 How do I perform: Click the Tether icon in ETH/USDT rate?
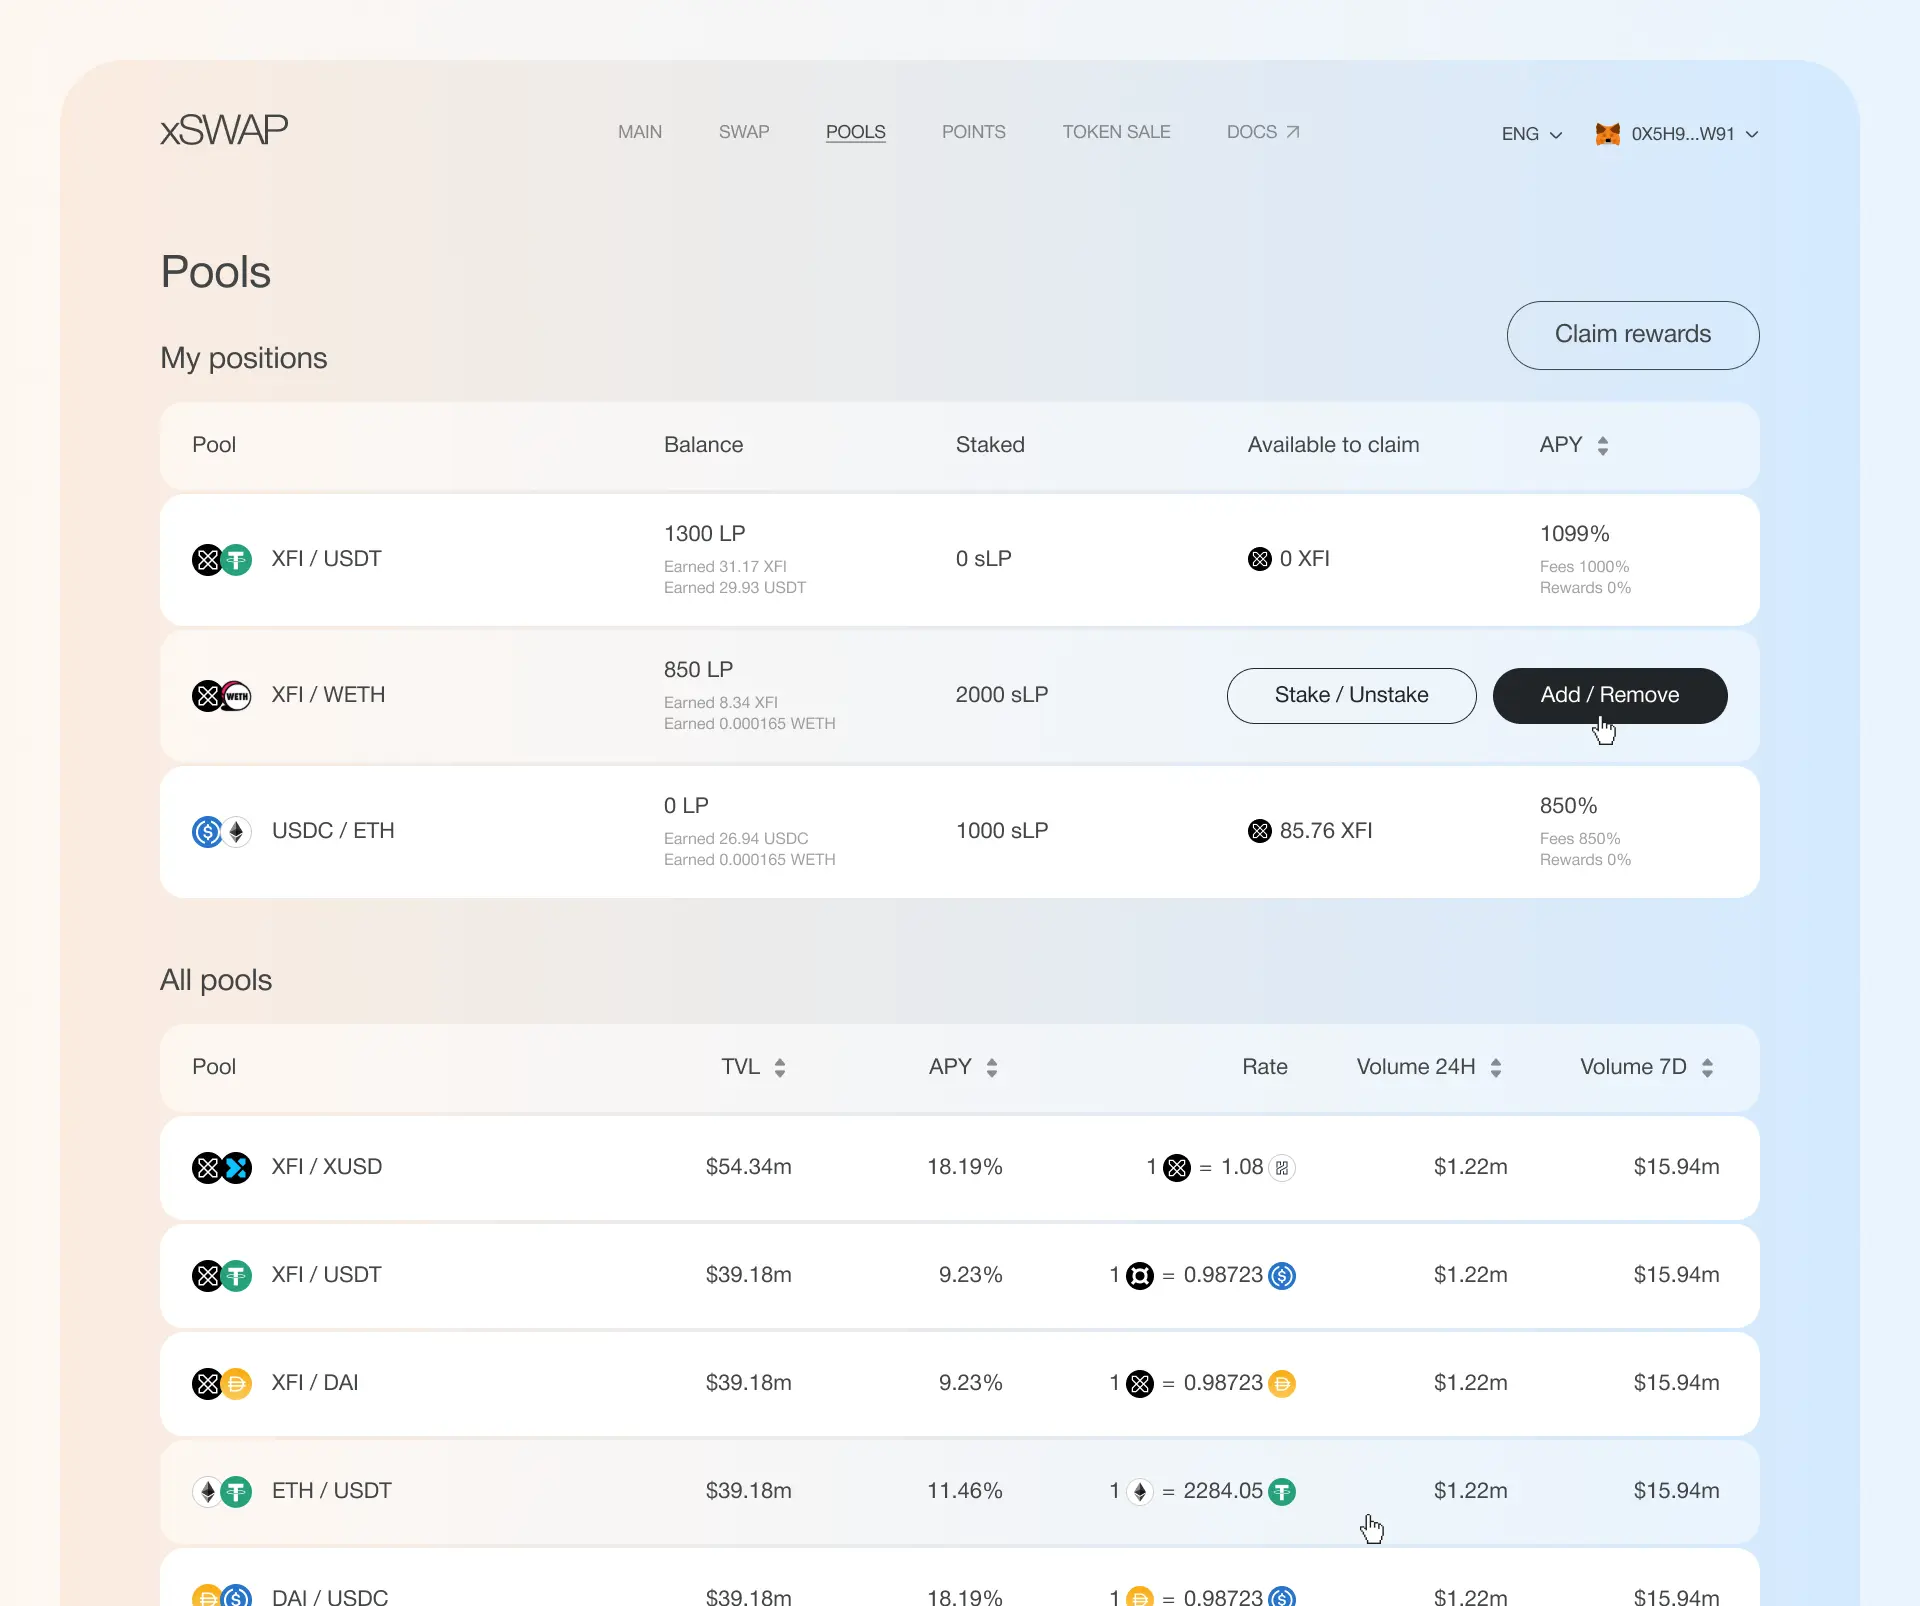click(x=1283, y=1491)
